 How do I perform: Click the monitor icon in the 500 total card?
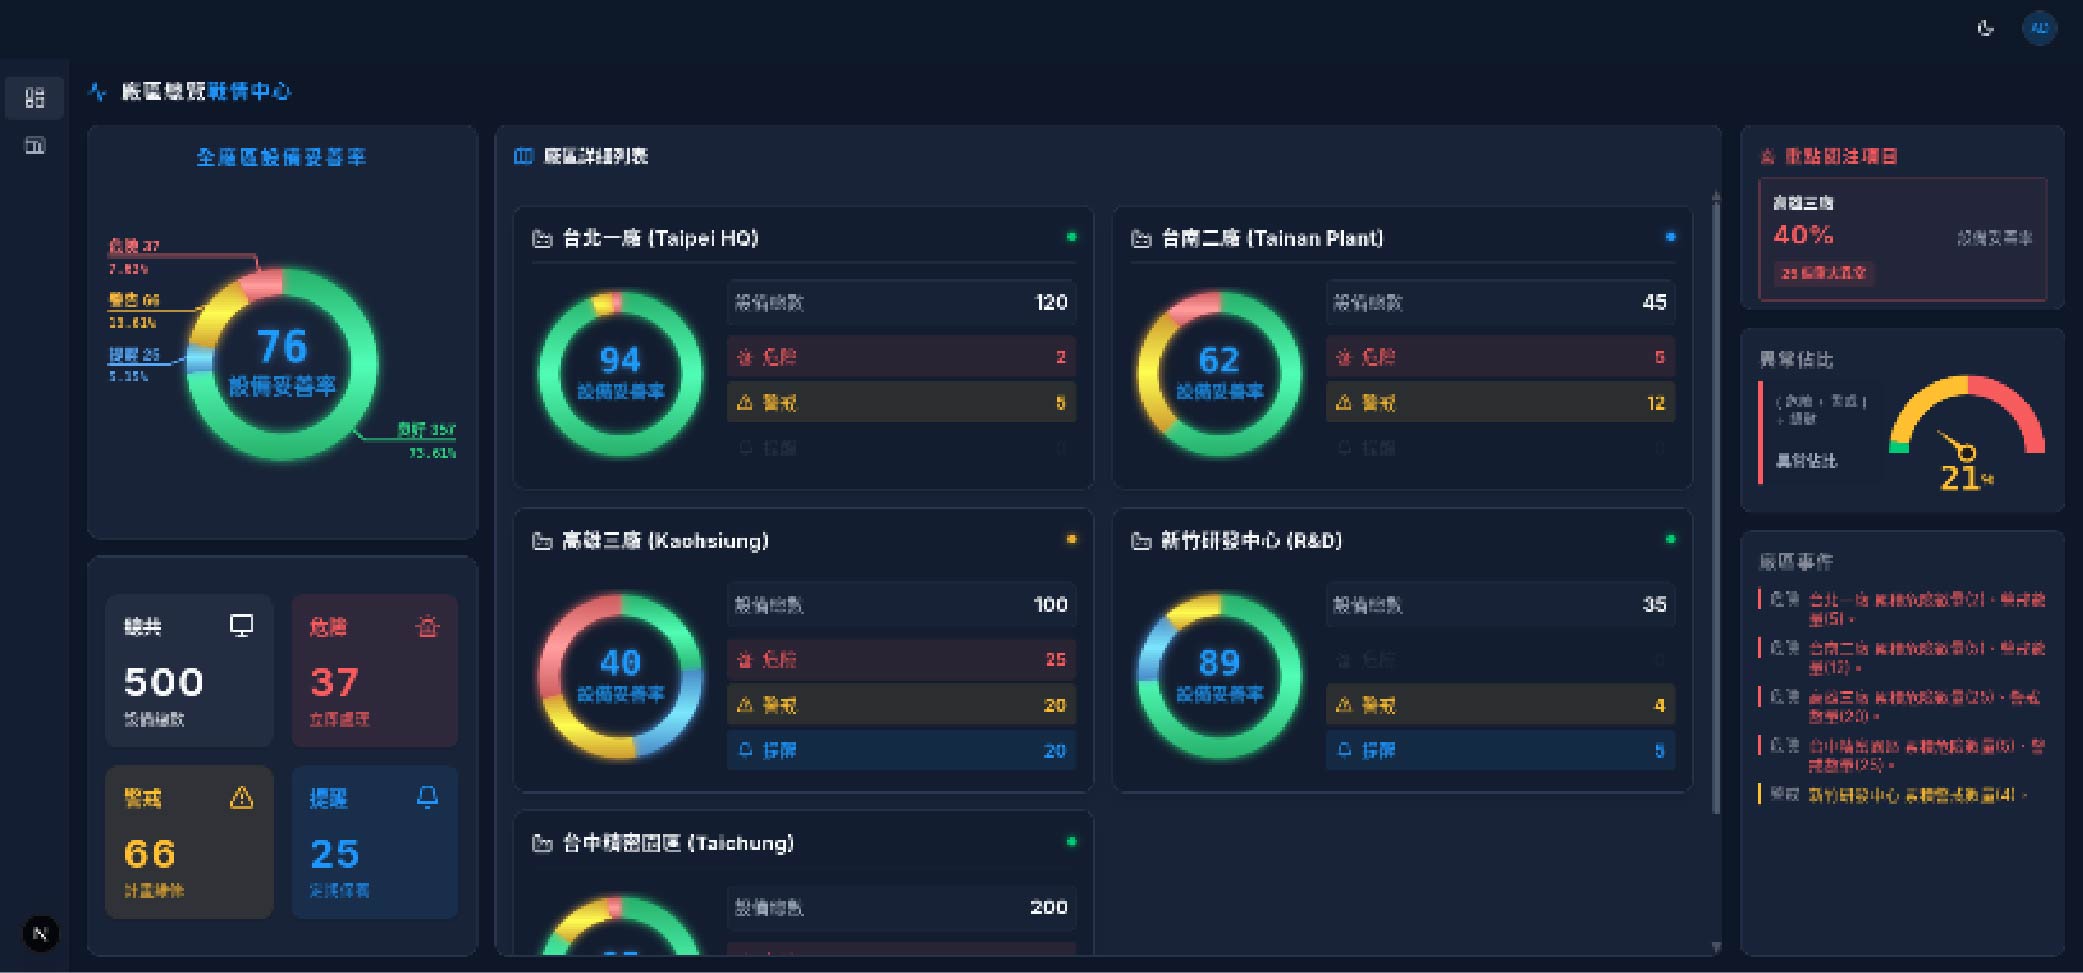241,626
